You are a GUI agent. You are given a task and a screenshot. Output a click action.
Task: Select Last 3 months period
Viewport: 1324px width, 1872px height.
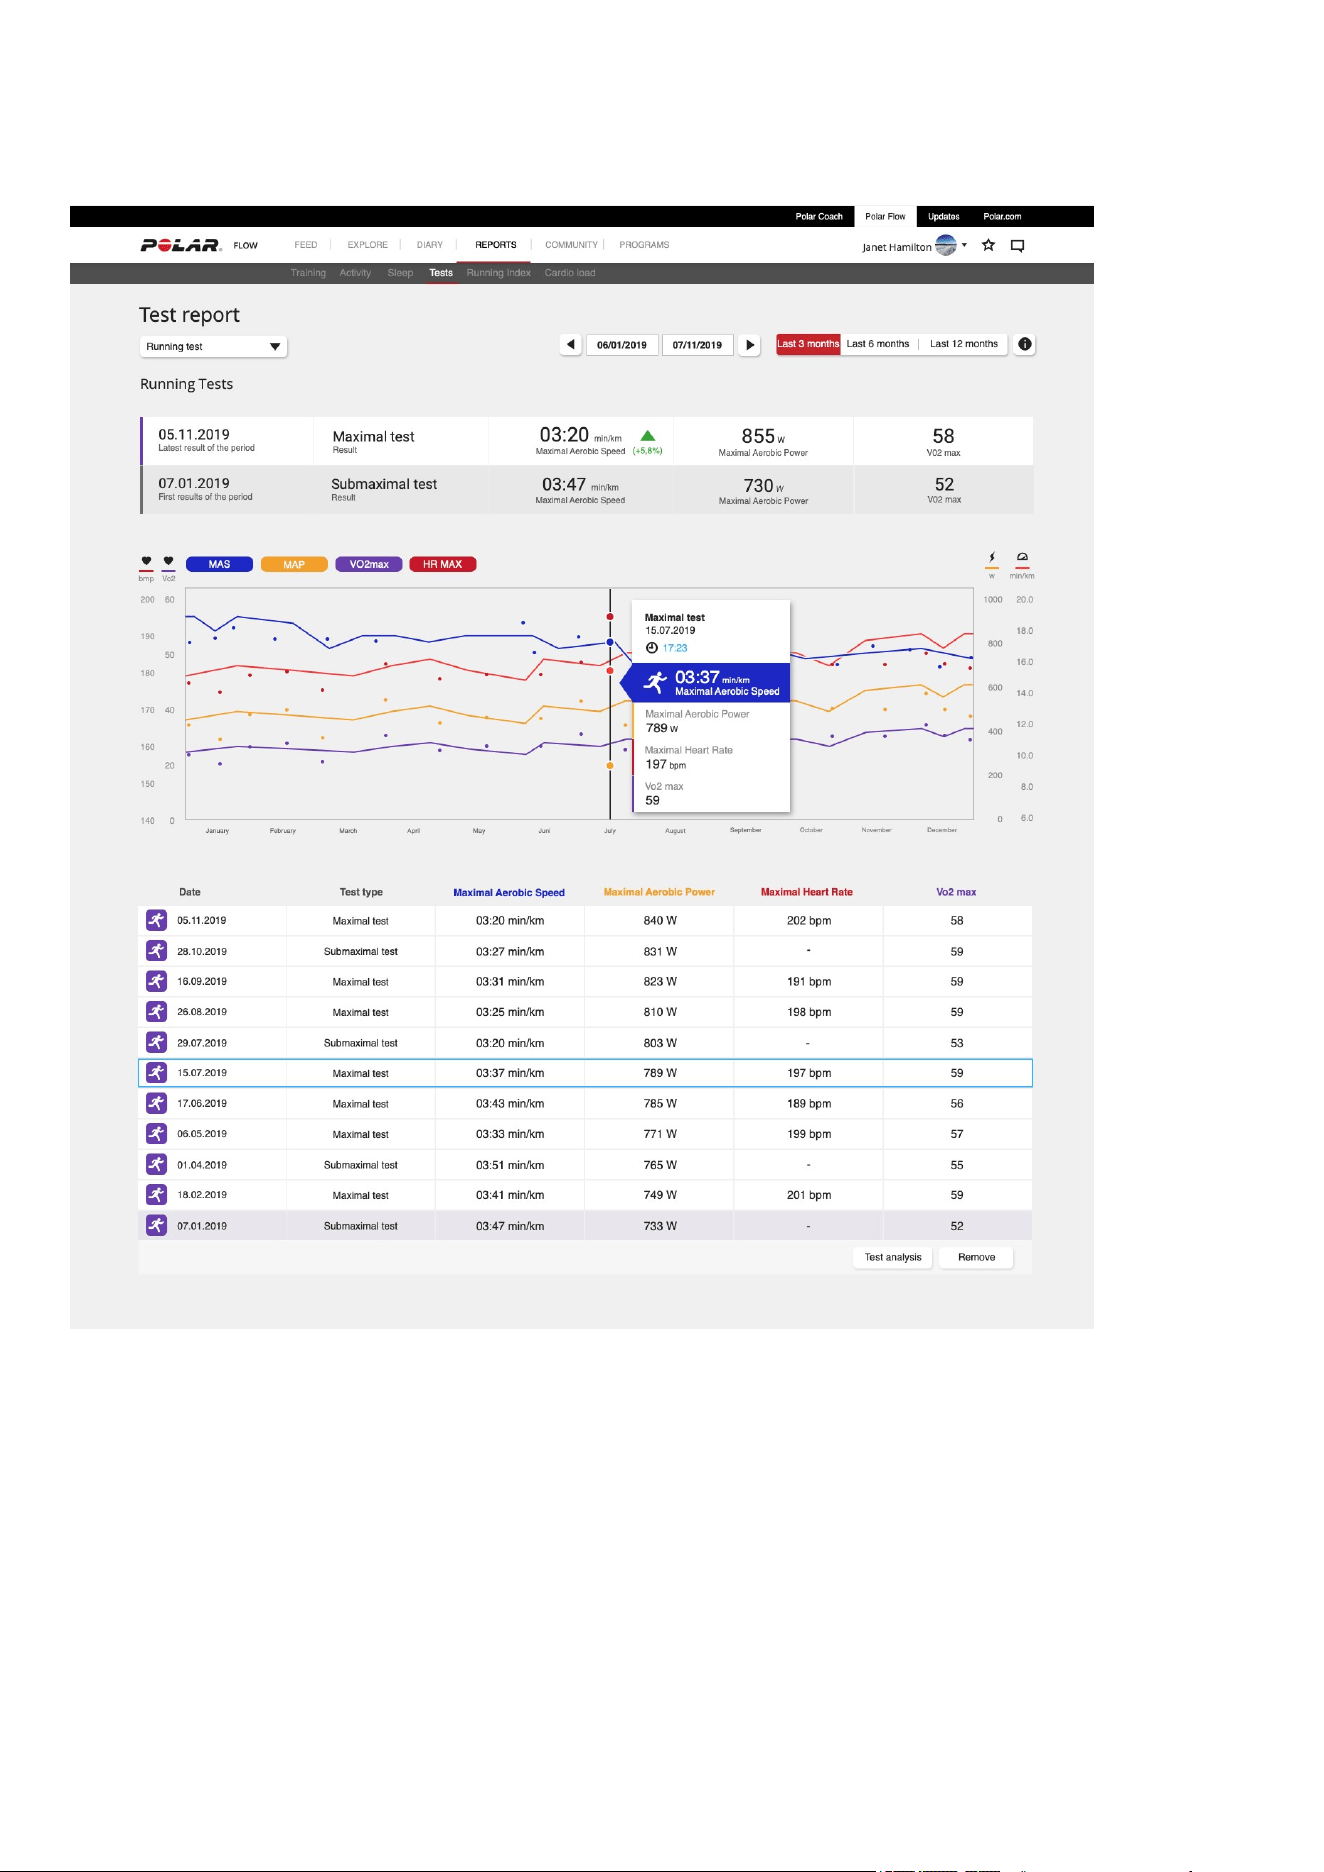pyautogui.click(x=808, y=344)
